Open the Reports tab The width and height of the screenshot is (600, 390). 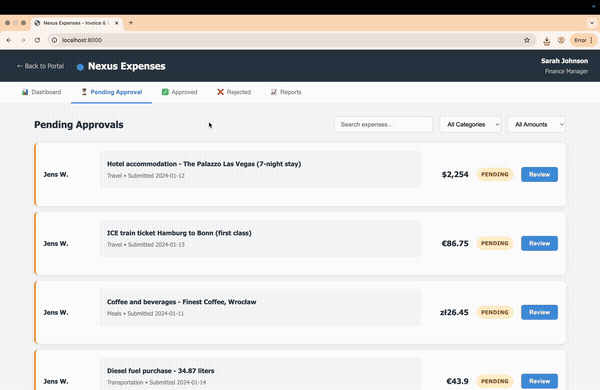tap(286, 92)
